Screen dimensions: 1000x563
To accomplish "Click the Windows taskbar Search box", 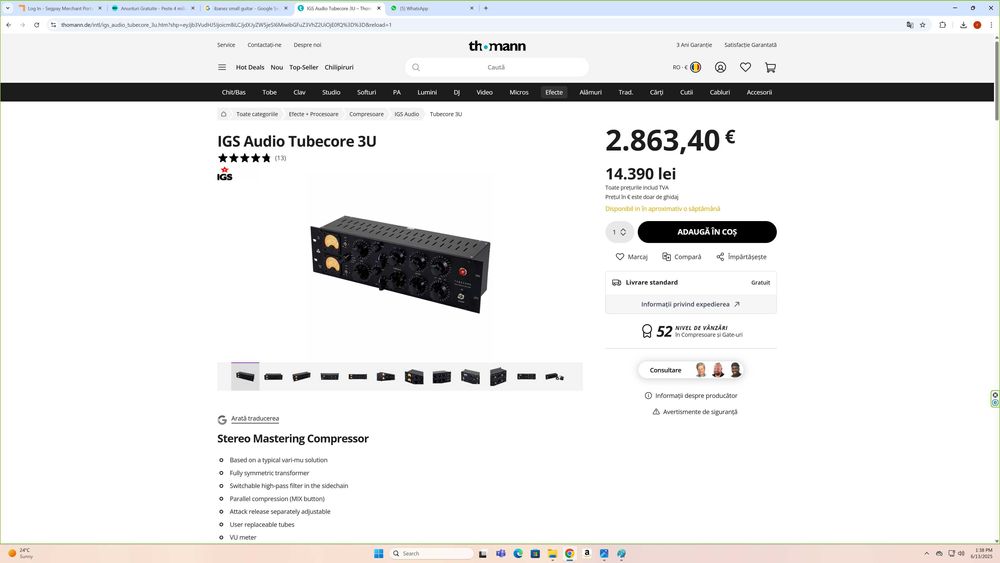I will [x=432, y=553].
